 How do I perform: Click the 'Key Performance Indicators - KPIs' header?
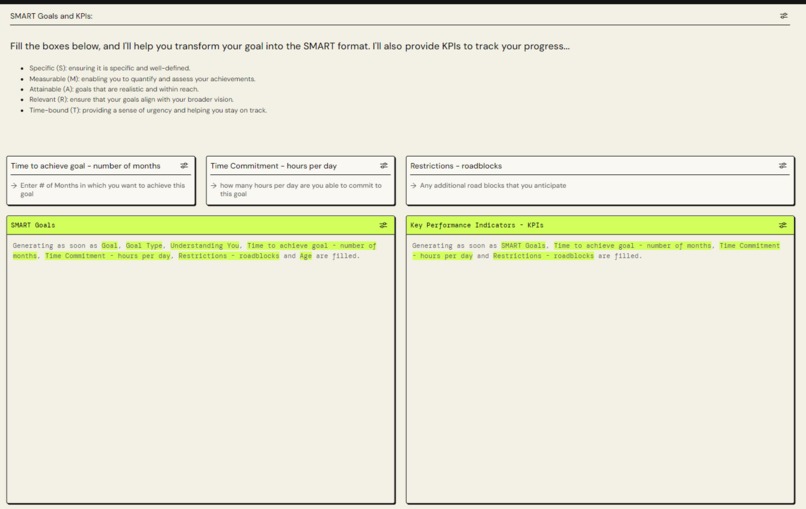[x=600, y=225]
